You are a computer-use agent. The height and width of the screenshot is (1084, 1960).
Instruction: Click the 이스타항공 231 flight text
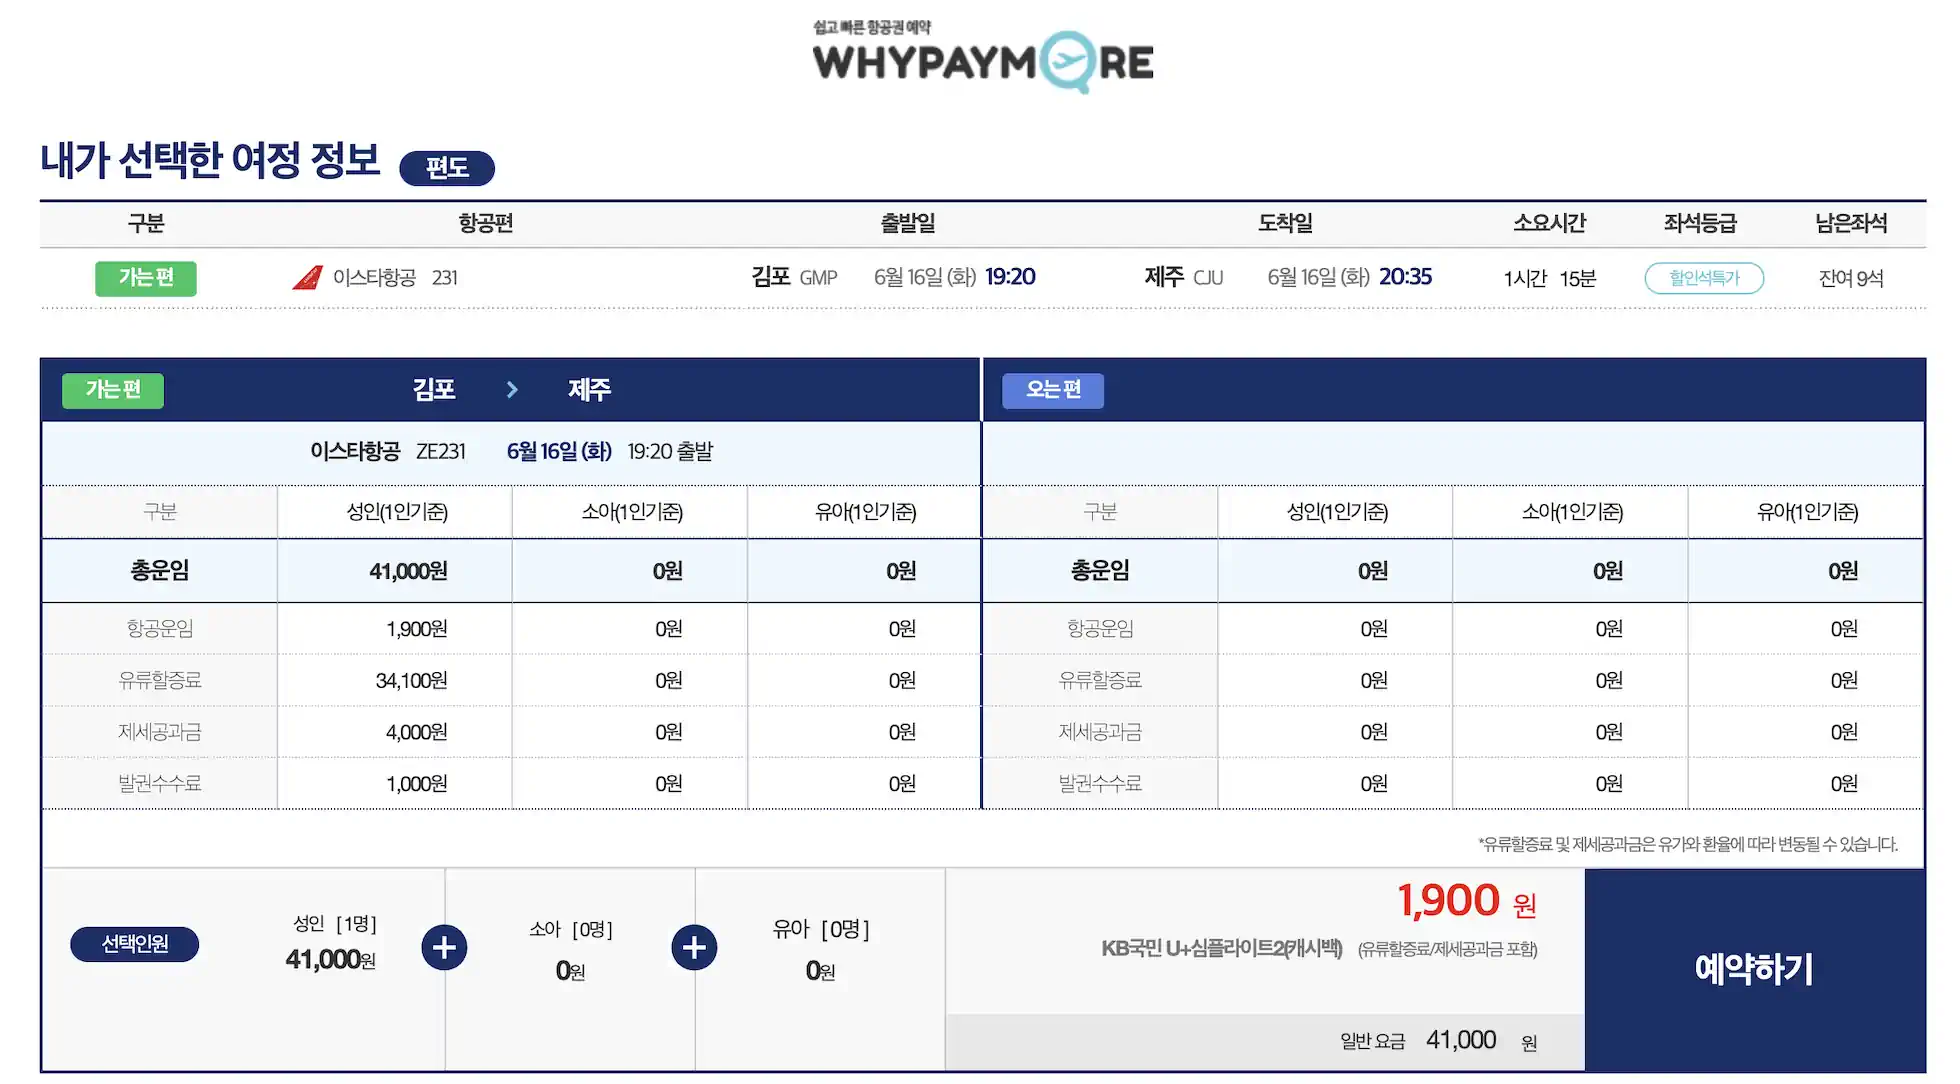point(395,278)
